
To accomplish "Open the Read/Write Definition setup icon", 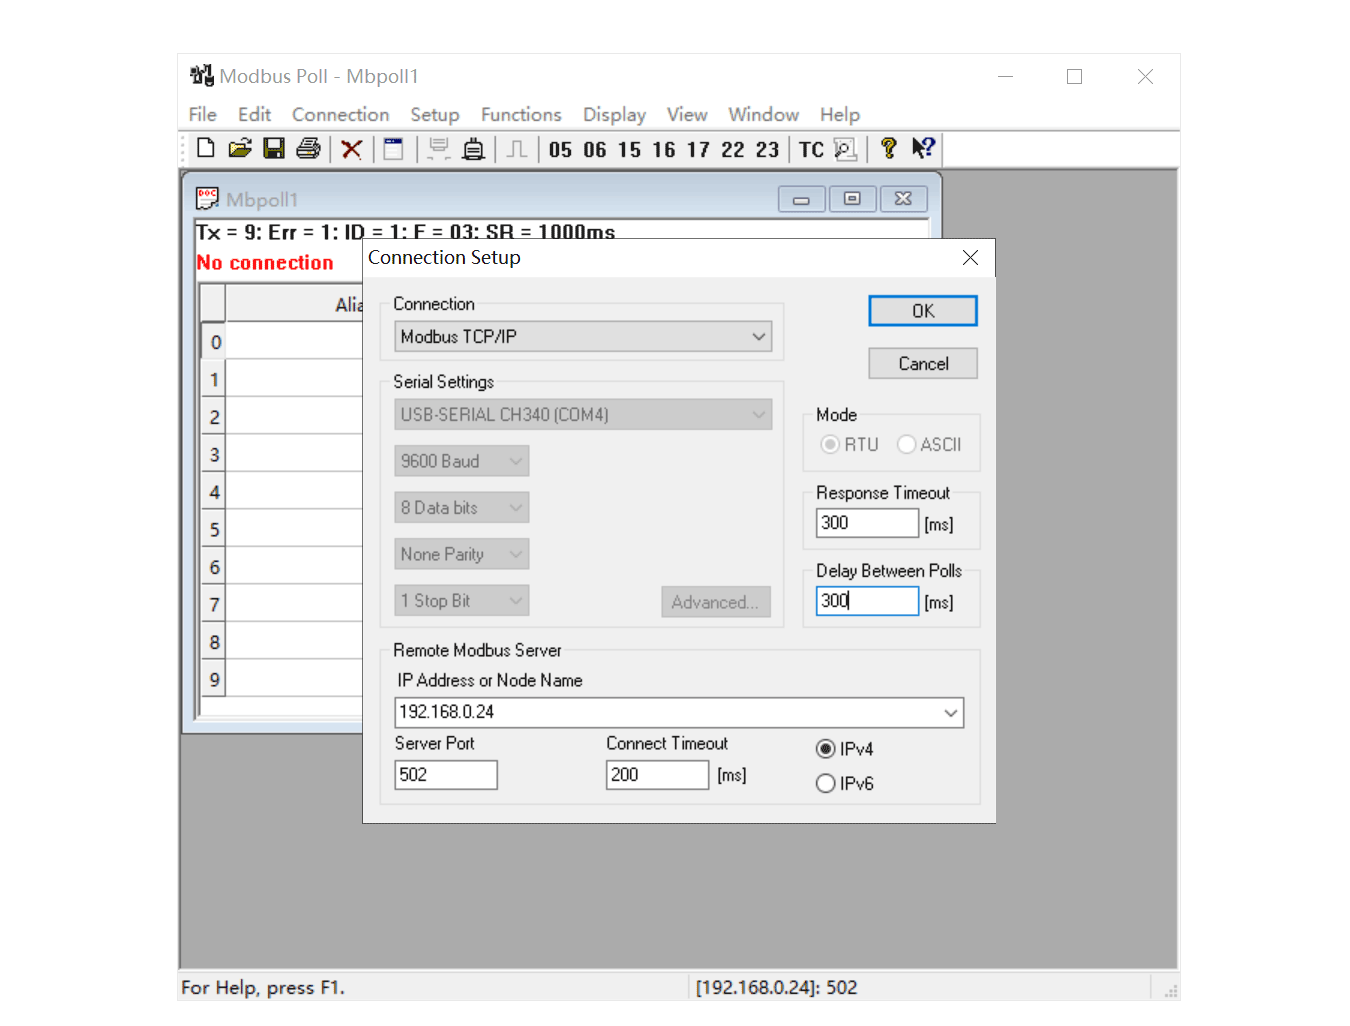I will [x=393, y=148].
